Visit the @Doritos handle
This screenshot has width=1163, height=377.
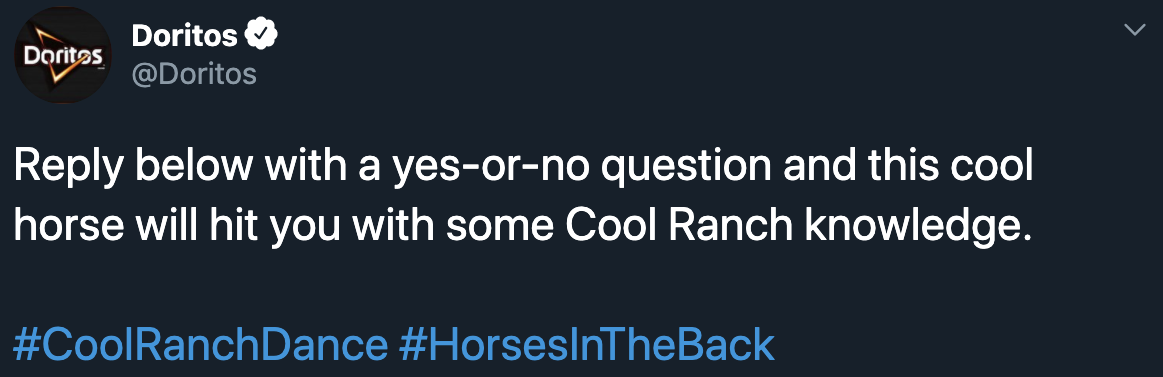click(194, 74)
